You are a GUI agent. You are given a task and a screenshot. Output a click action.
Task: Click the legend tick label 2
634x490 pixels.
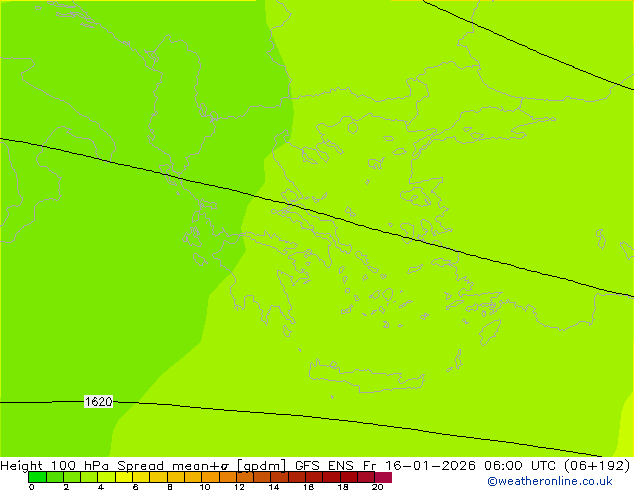click(x=66, y=487)
